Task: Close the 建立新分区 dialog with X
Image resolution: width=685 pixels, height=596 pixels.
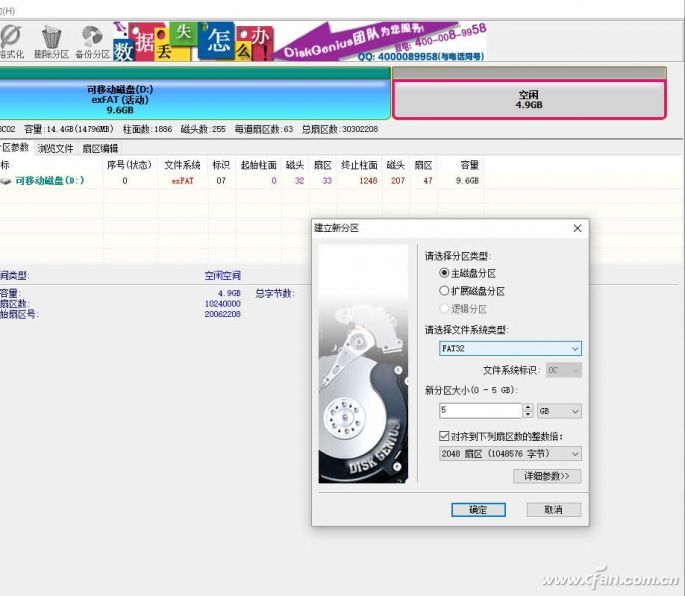Action: pos(577,228)
